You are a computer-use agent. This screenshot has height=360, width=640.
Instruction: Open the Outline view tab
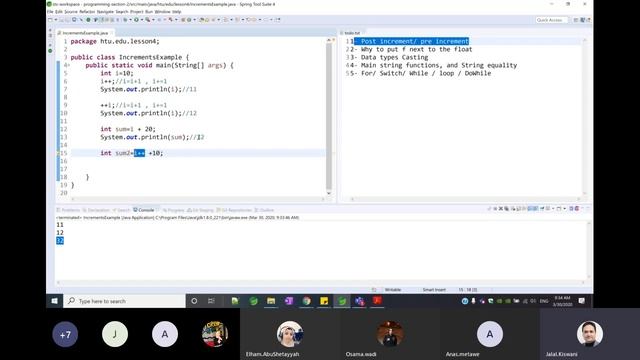(x=265, y=210)
